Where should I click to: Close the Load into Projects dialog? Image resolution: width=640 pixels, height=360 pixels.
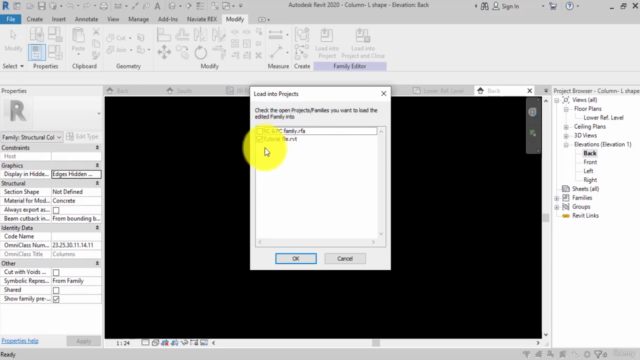(383, 93)
